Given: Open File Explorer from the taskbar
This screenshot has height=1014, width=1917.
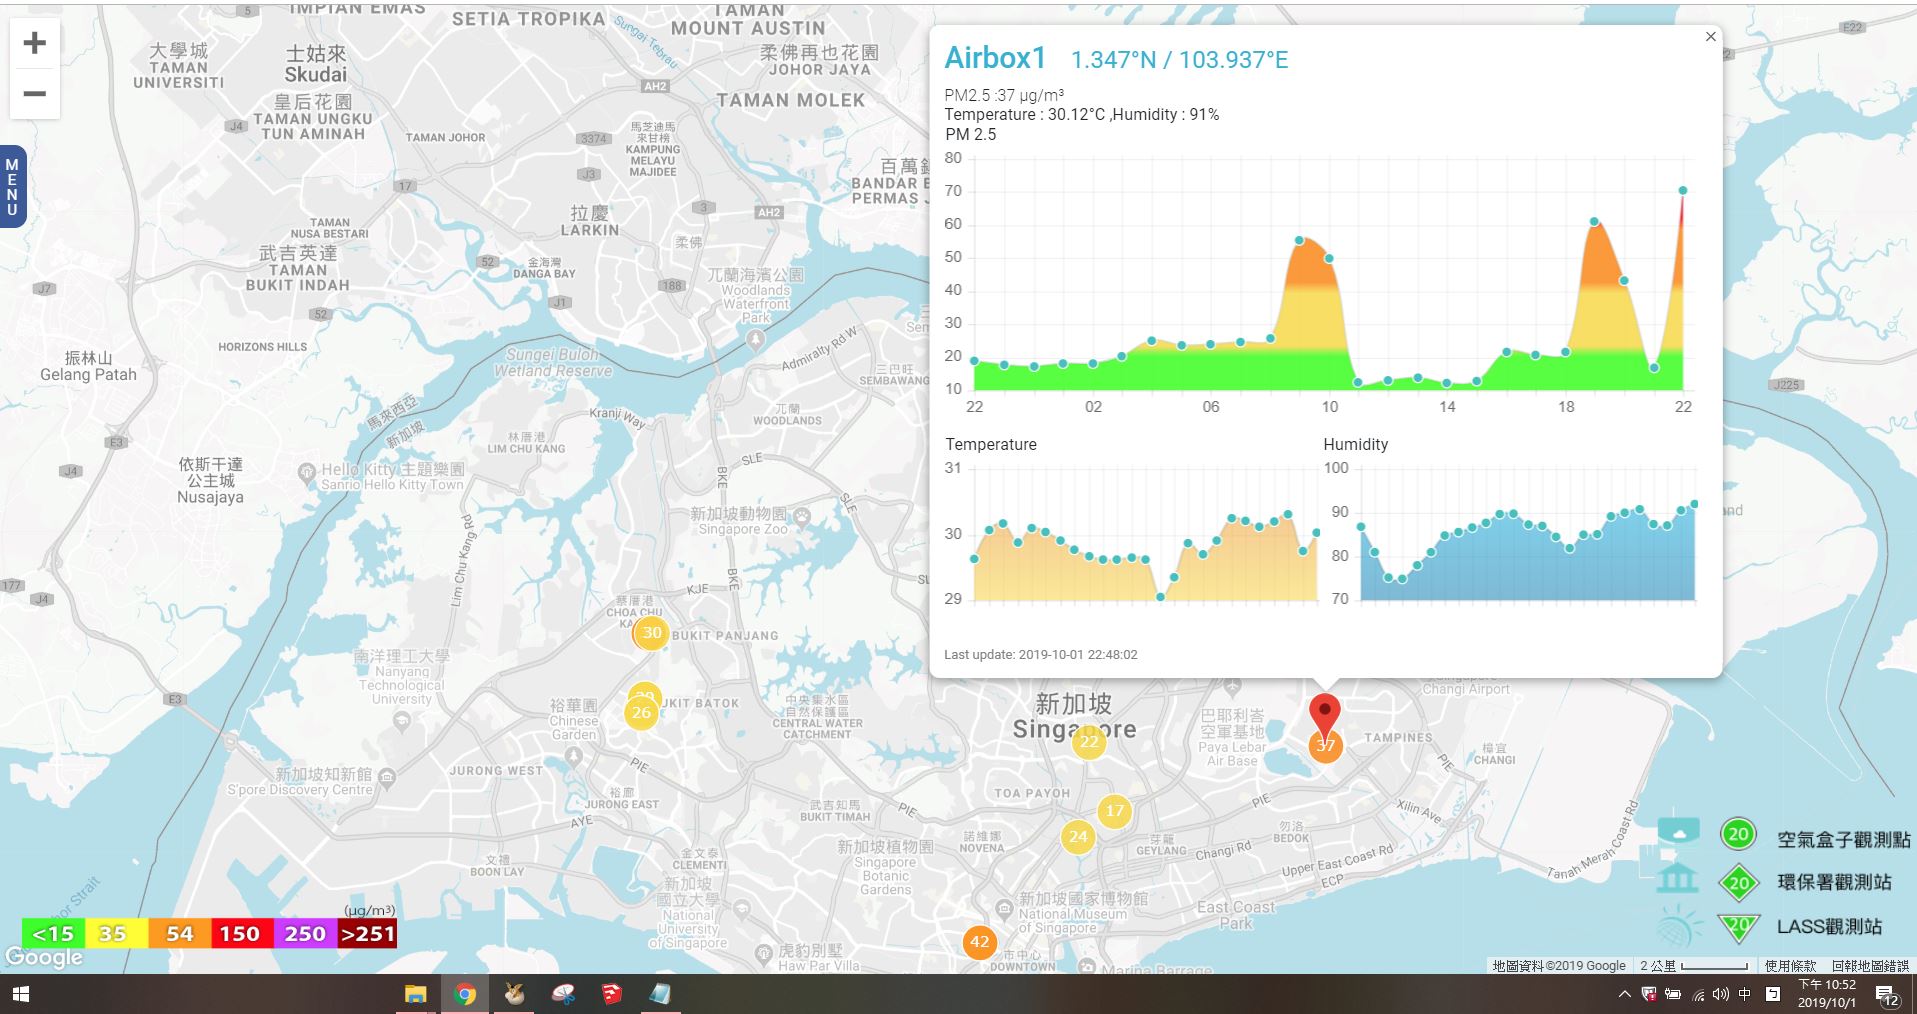Looking at the screenshot, I should [415, 994].
